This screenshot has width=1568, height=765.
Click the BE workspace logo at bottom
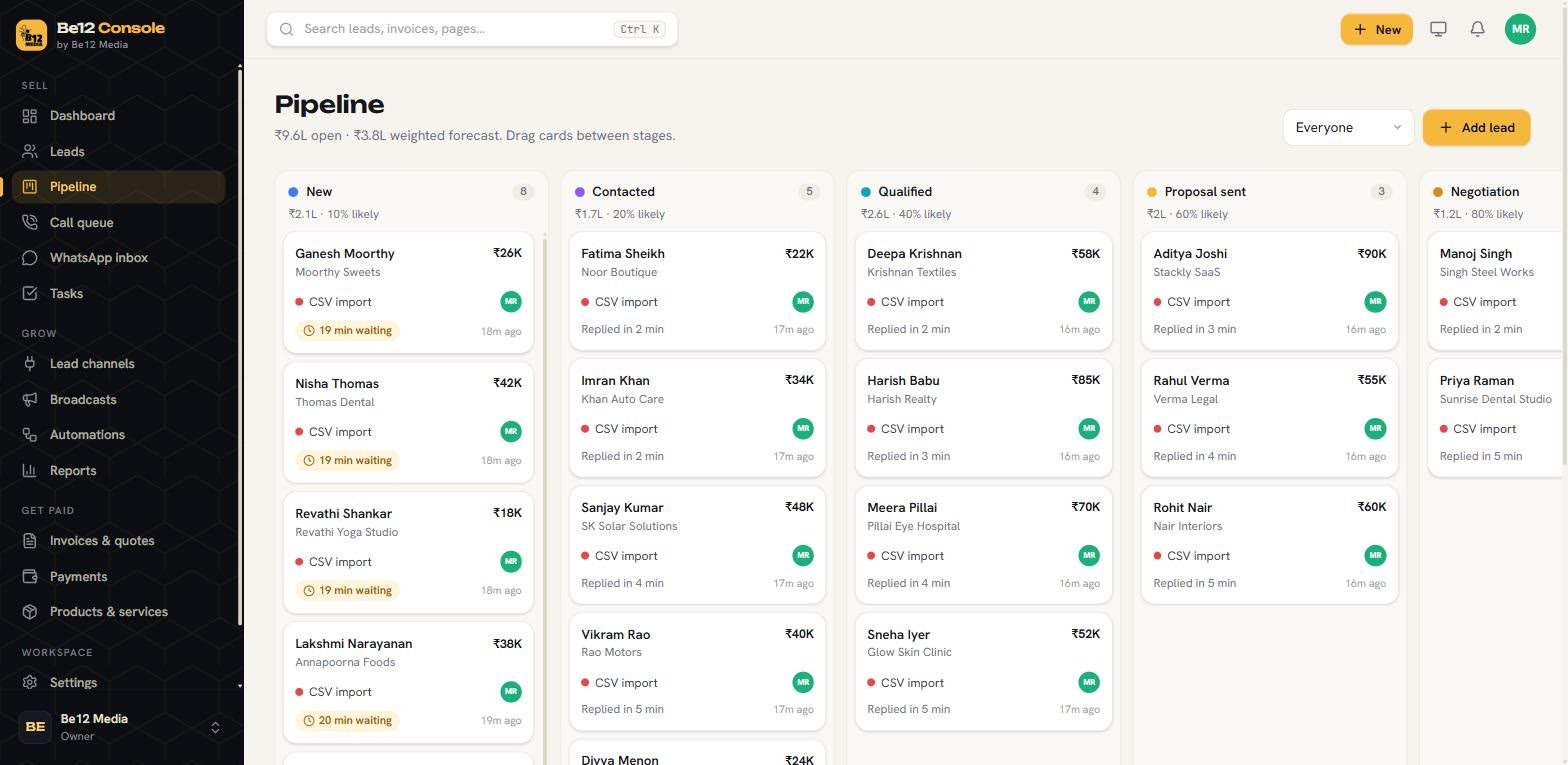(x=35, y=727)
